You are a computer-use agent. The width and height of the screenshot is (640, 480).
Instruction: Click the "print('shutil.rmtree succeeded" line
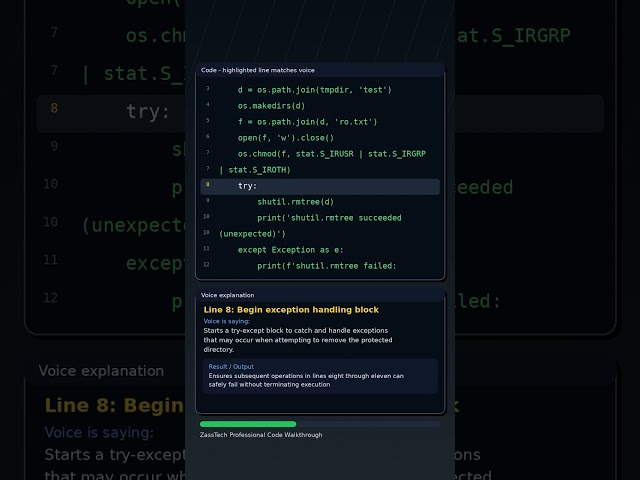point(329,218)
